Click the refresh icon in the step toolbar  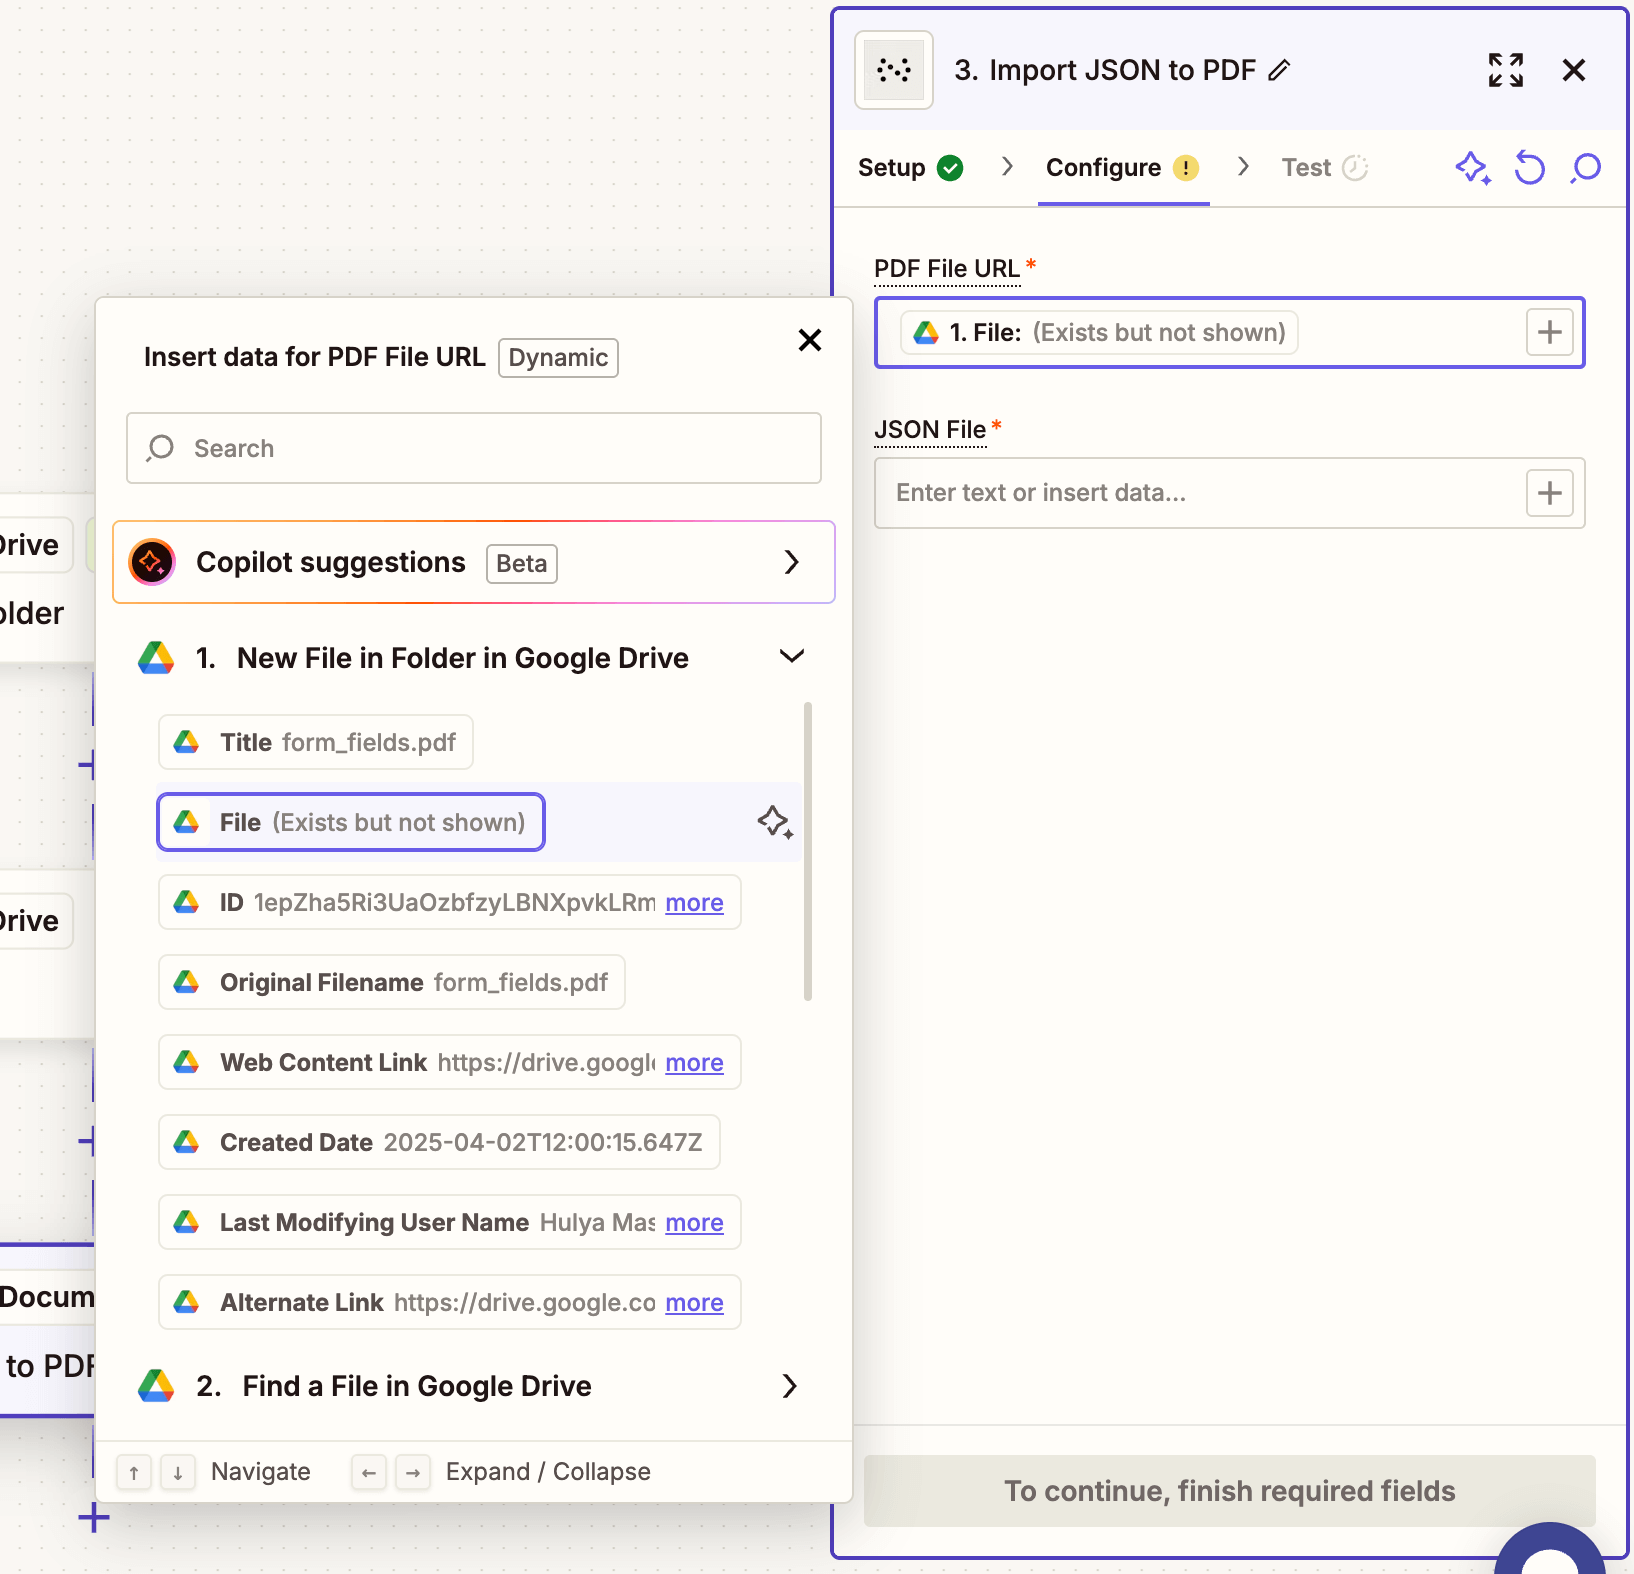coord(1529,168)
